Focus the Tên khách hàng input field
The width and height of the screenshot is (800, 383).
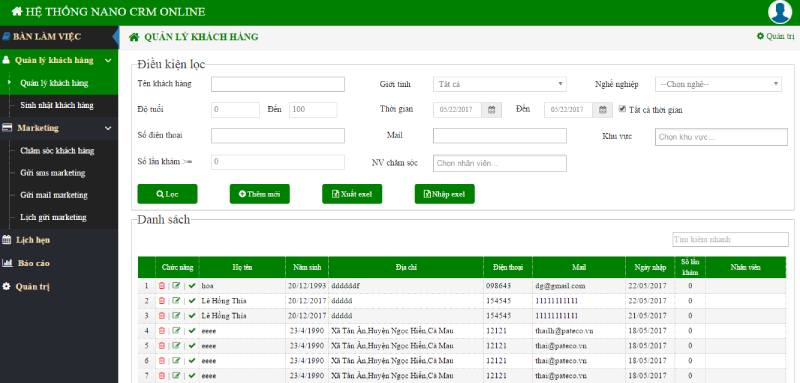tap(278, 84)
